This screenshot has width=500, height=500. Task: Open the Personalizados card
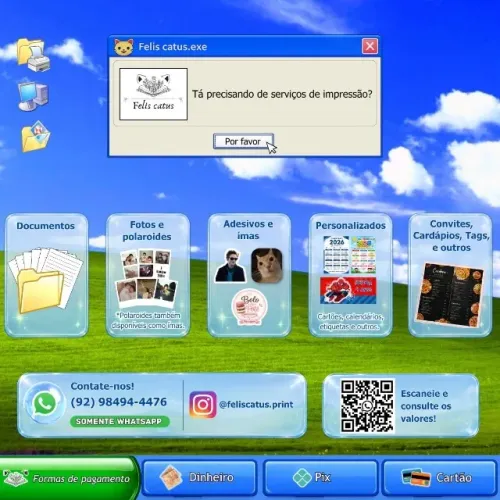pos(350,275)
